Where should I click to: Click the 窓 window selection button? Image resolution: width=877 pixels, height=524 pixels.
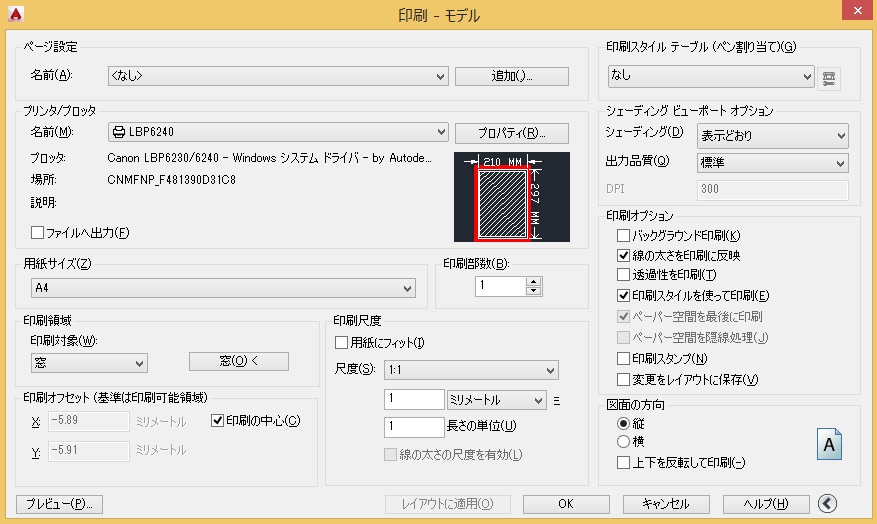pyautogui.click(x=238, y=362)
